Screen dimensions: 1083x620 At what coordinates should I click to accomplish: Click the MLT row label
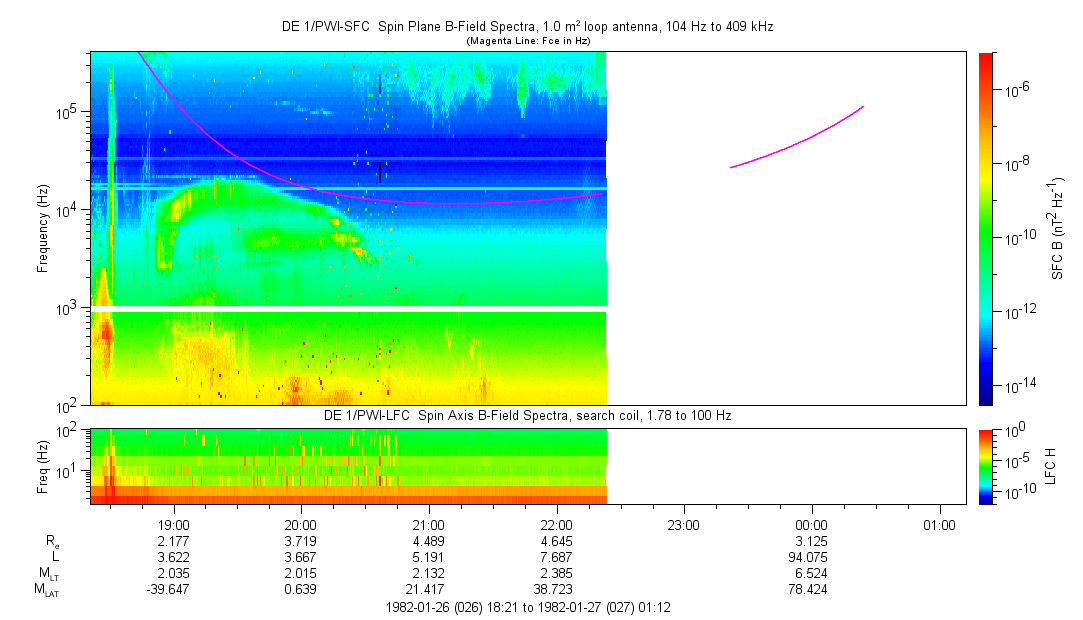click(x=48, y=574)
